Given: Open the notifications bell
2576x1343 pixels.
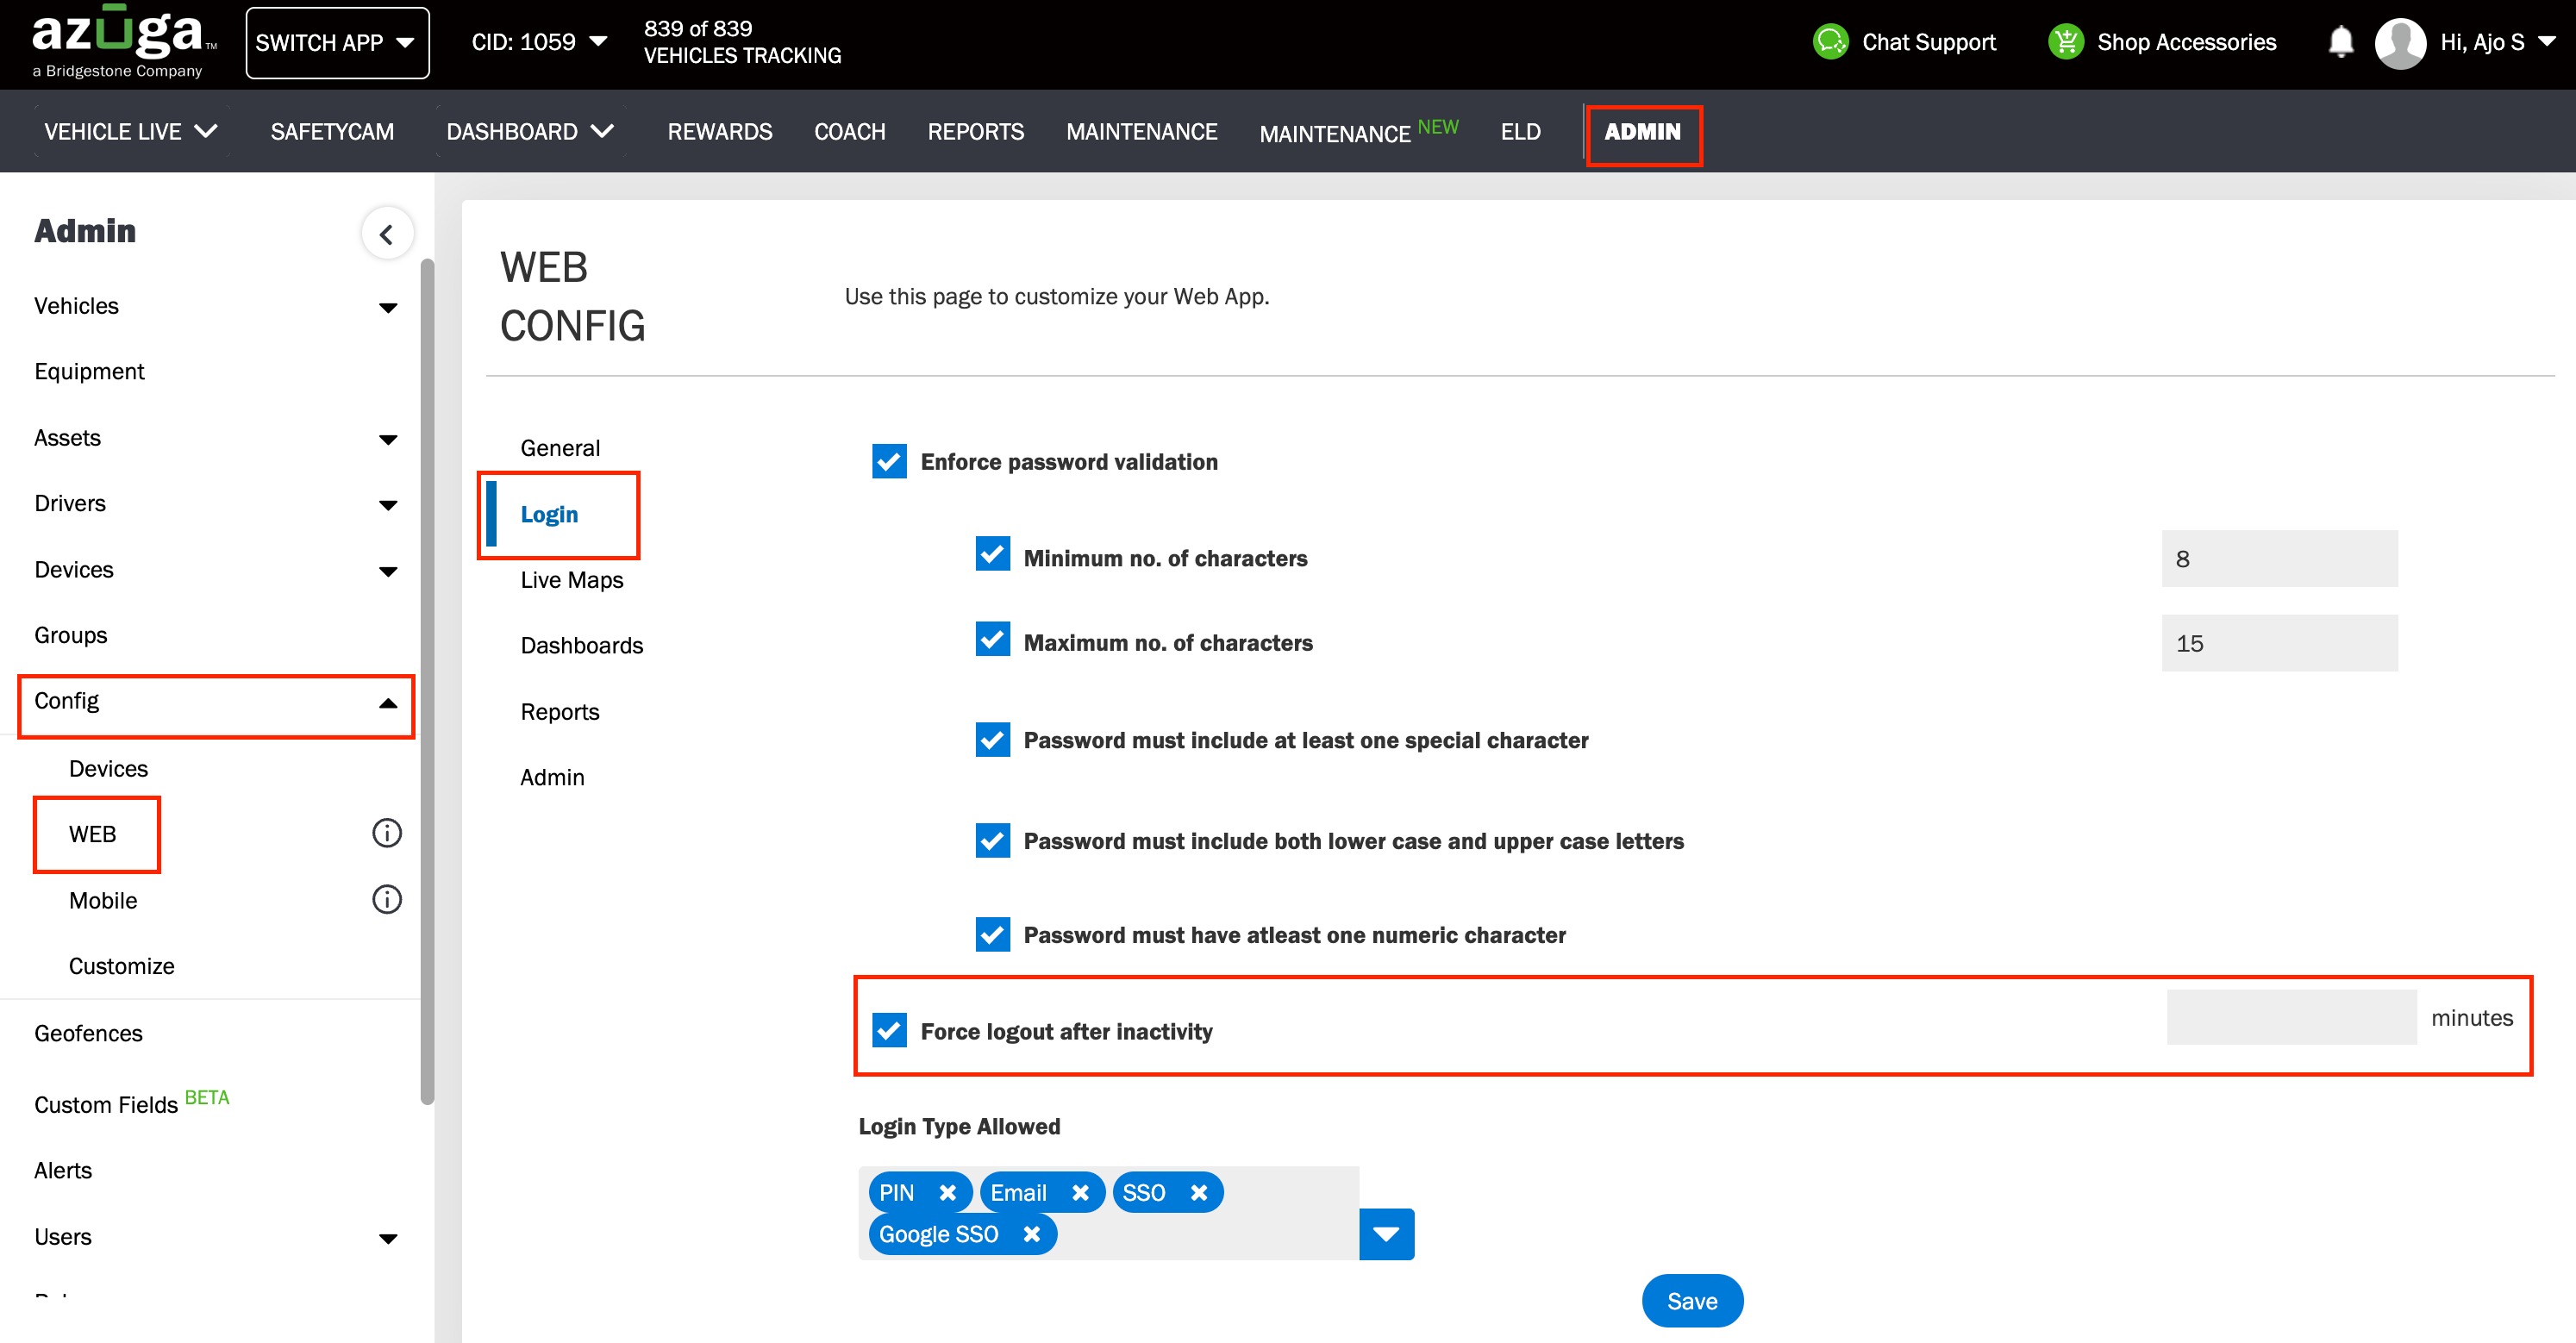Looking at the screenshot, I should [2340, 42].
